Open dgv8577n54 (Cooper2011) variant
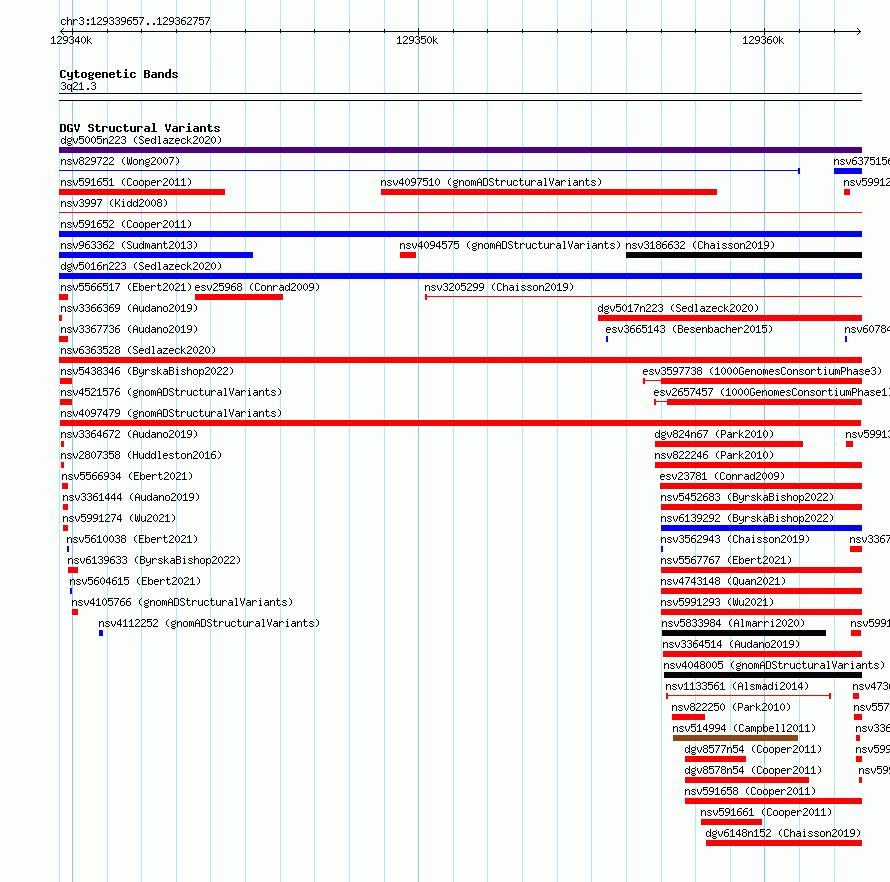Viewport: 890px width, 882px height. coord(753,749)
